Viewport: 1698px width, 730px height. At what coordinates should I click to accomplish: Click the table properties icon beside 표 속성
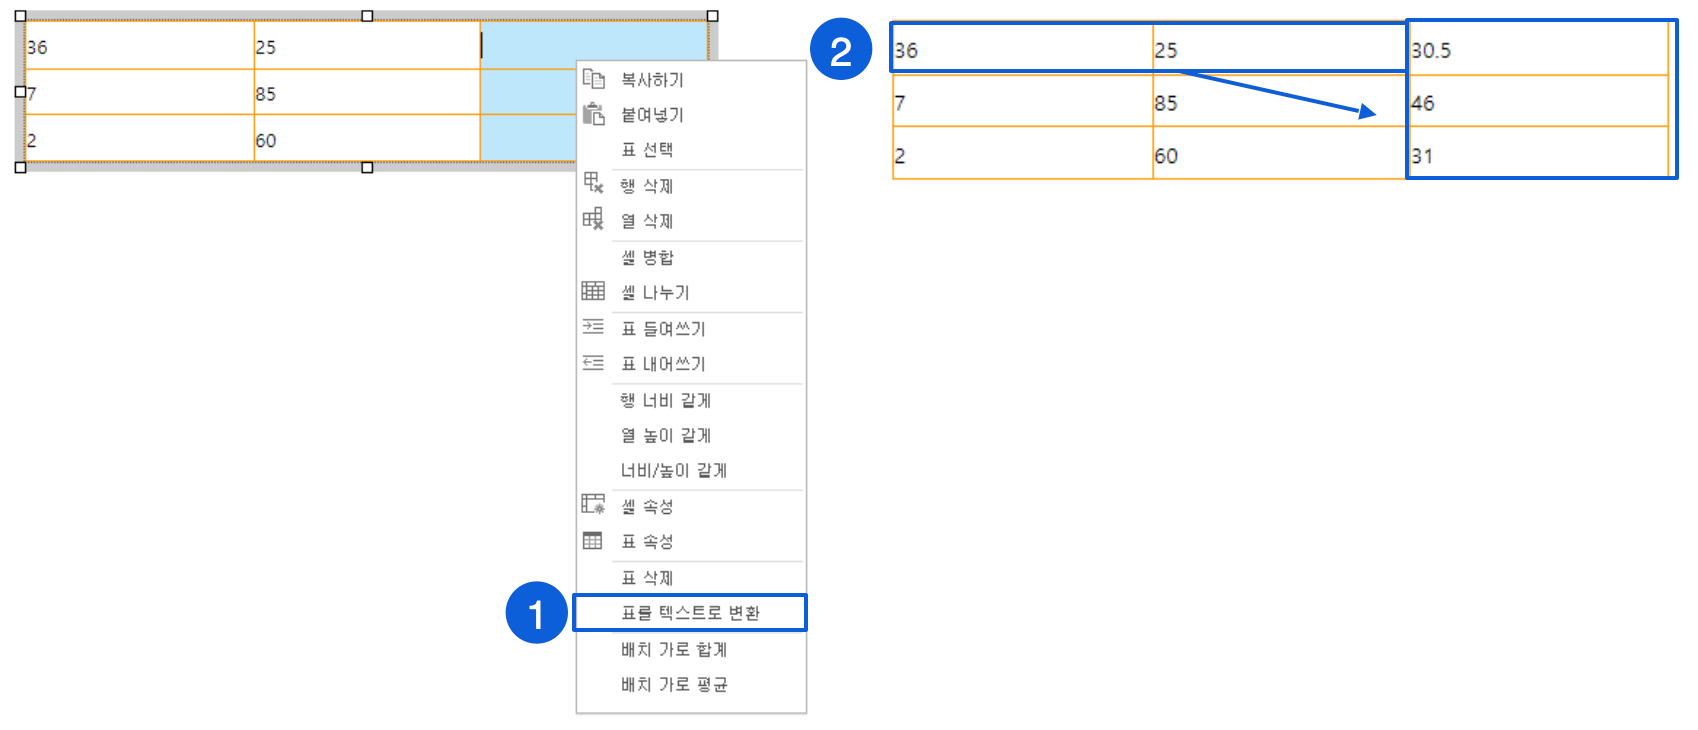tap(593, 541)
